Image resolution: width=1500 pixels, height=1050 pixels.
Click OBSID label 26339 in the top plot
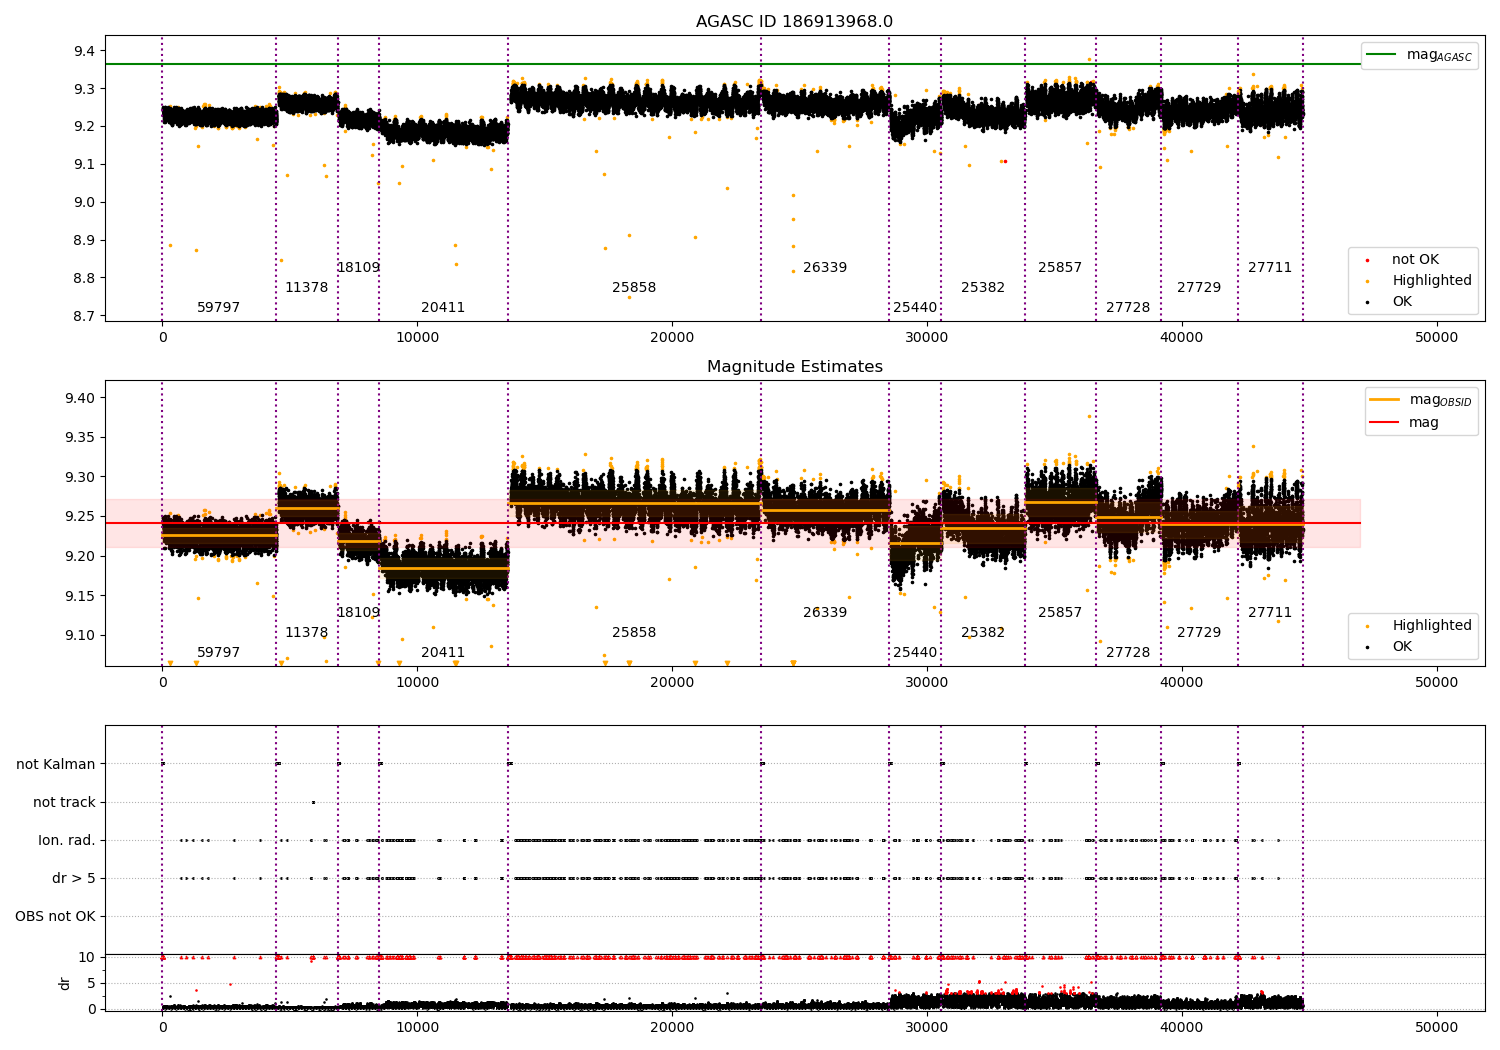pos(825,268)
